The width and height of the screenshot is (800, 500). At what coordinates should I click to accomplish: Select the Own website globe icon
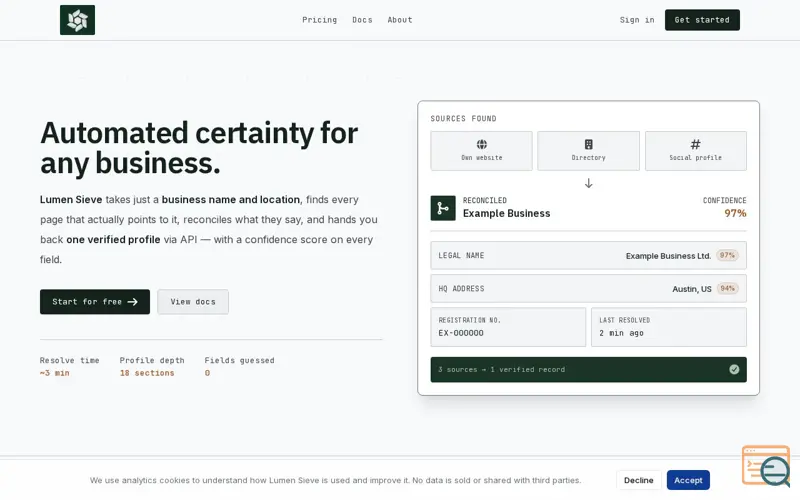coord(482,144)
